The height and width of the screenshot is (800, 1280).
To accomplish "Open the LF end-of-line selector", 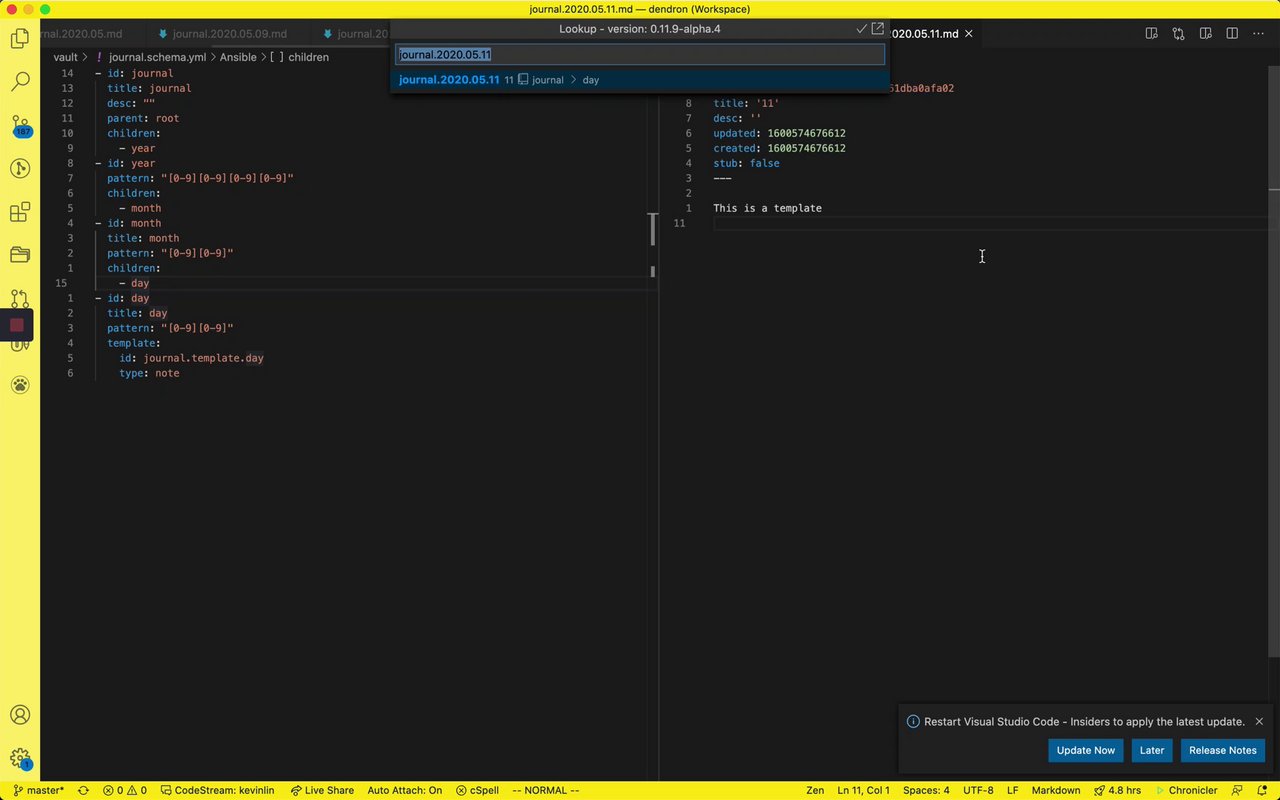I will pyautogui.click(x=1013, y=790).
